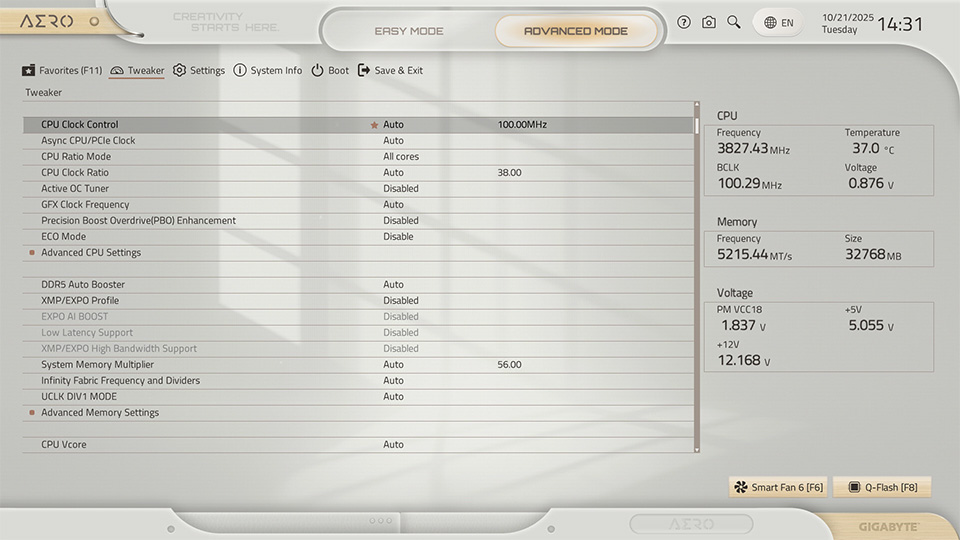Launch Q-Flash utility

[881, 488]
